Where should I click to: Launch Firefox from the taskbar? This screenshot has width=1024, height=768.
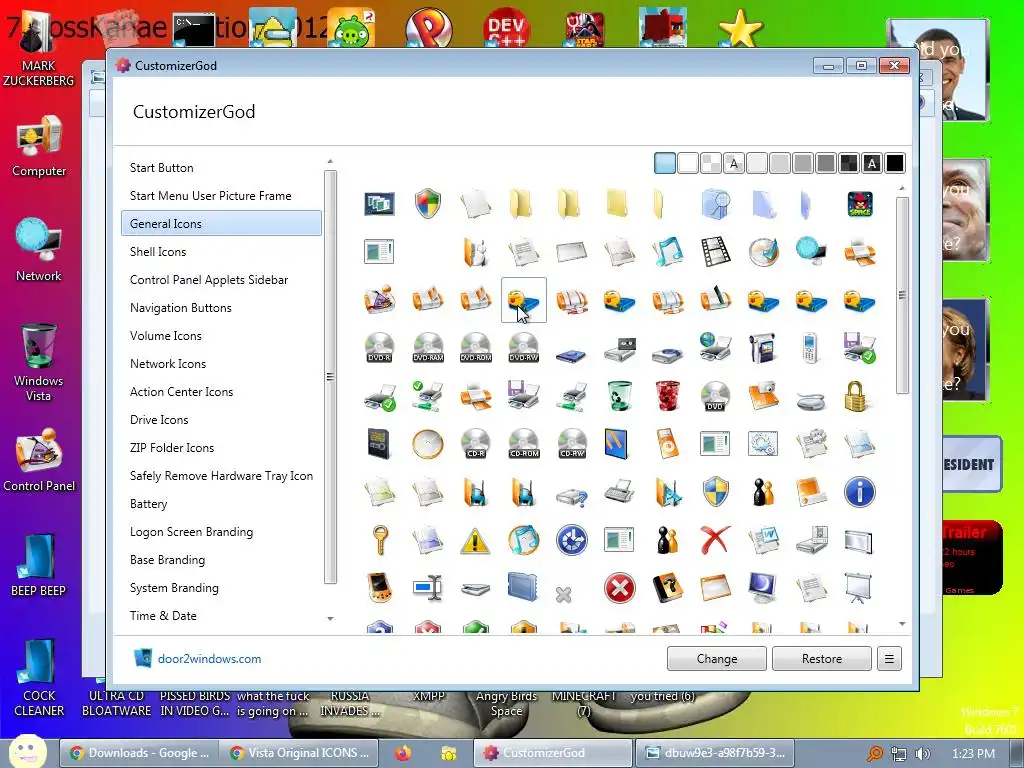point(403,753)
